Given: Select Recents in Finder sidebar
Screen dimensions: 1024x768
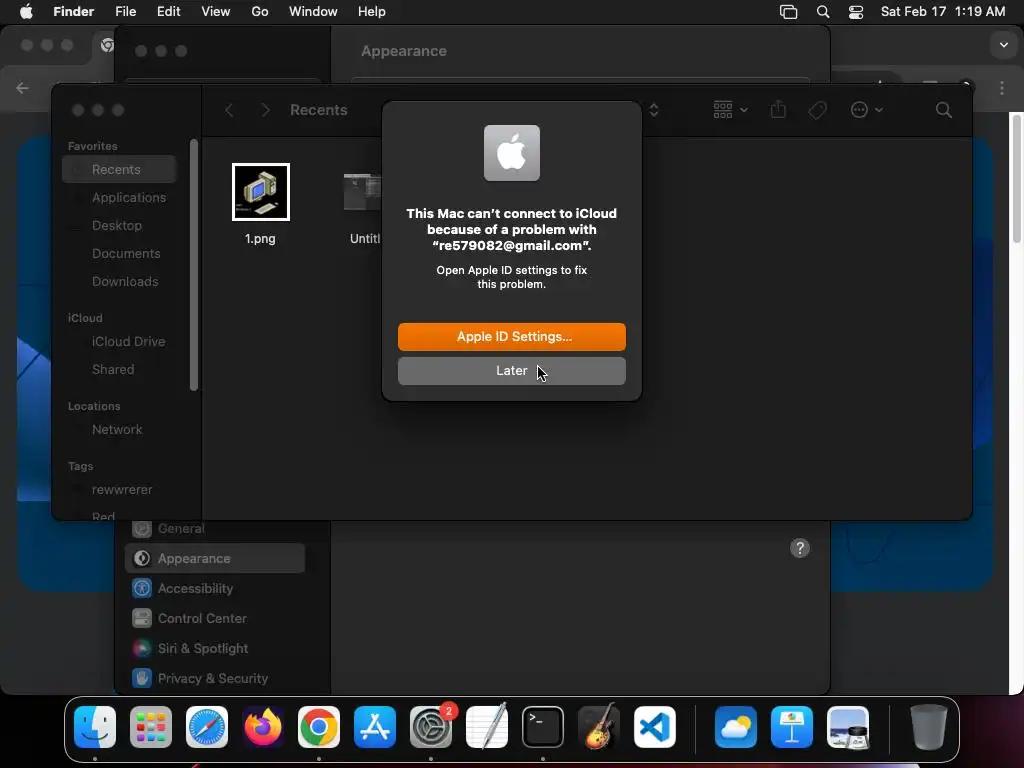Looking at the screenshot, I should point(120,169).
